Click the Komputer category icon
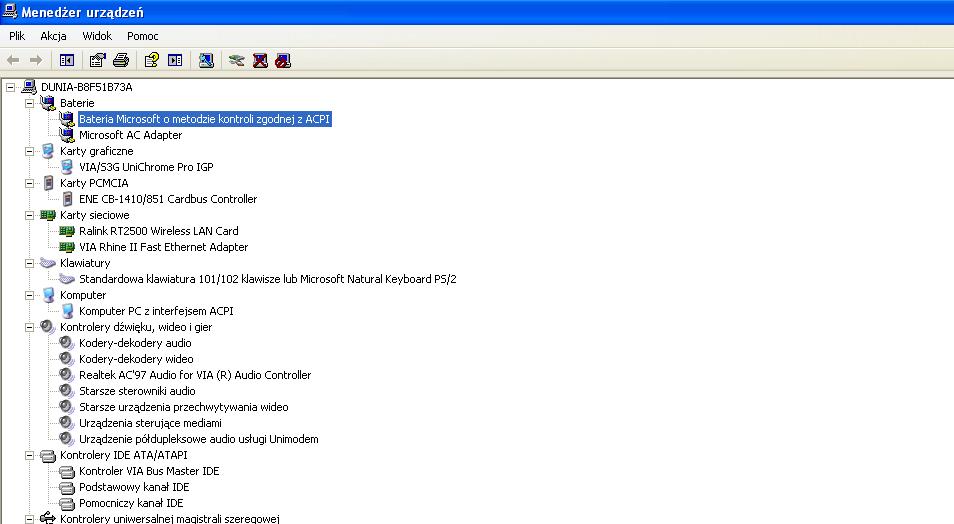 (x=48, y=295)
